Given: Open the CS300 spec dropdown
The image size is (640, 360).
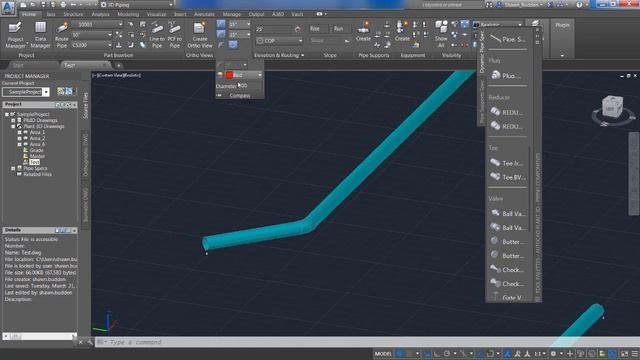Looking at the screenshot, I should [x=91, y=45].
